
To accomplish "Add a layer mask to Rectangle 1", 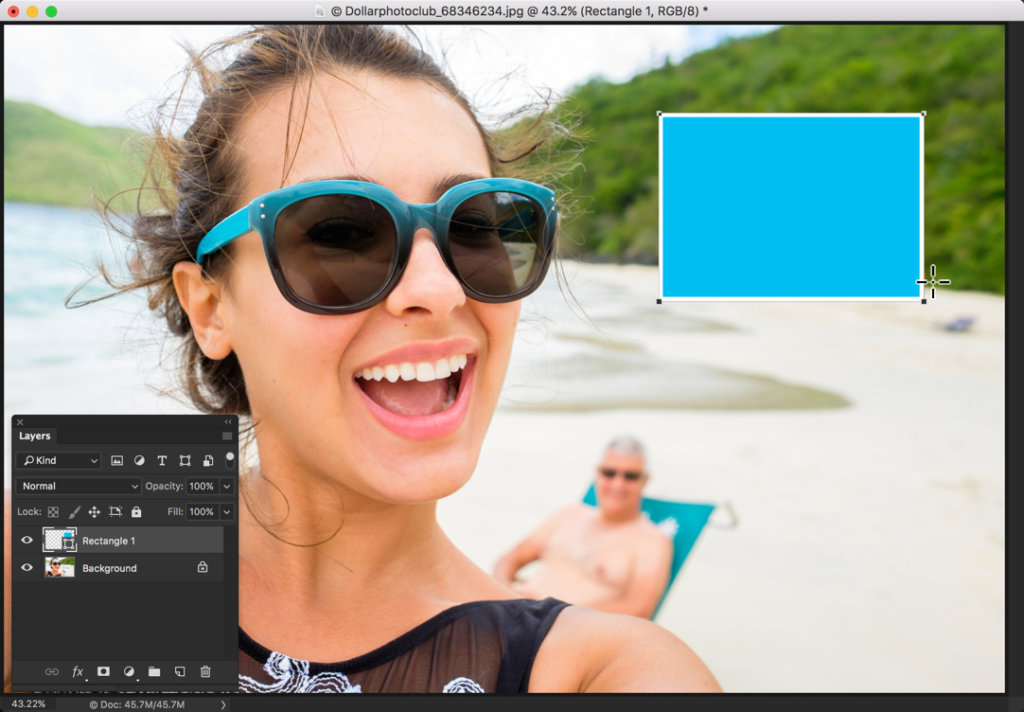I will 104,670.
